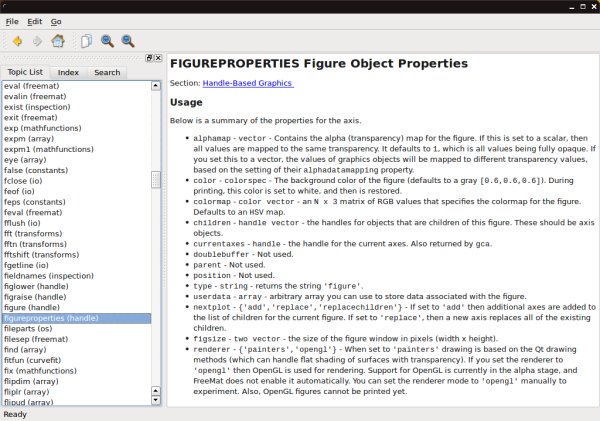Open the File menu
600x421 pixels.
click(12, 22)
